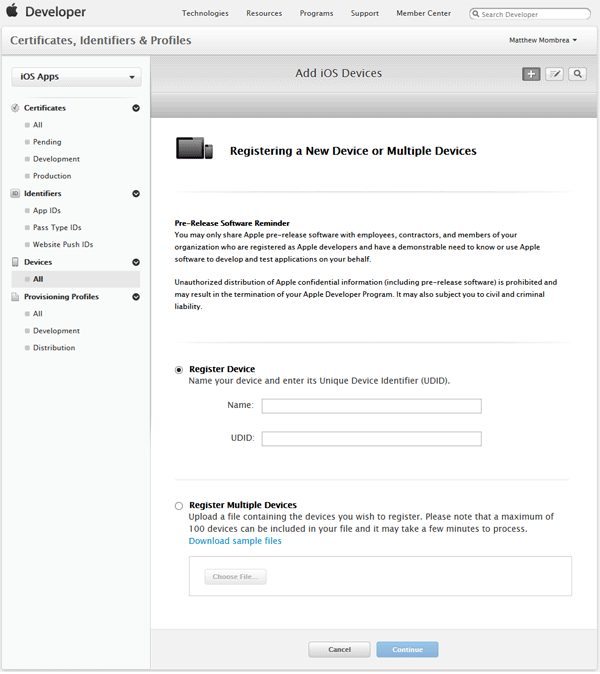
Task: Click the Certificates, Identifiers & Profiles title
Action: point(101,40)
